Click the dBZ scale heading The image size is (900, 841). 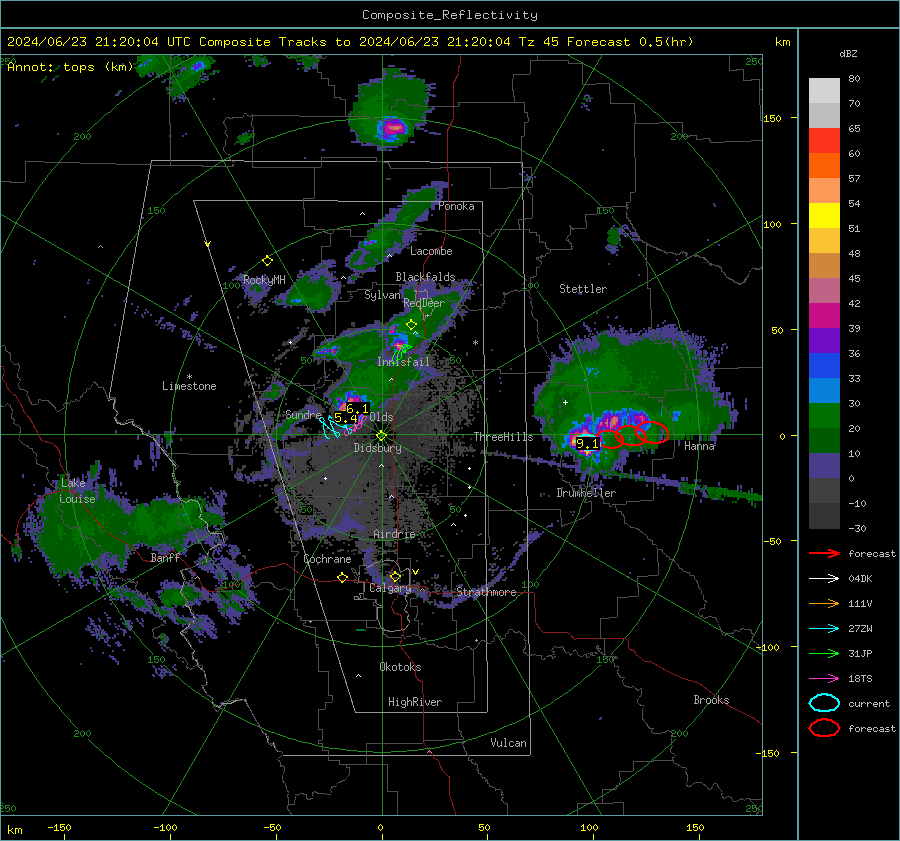pos(848,54)
